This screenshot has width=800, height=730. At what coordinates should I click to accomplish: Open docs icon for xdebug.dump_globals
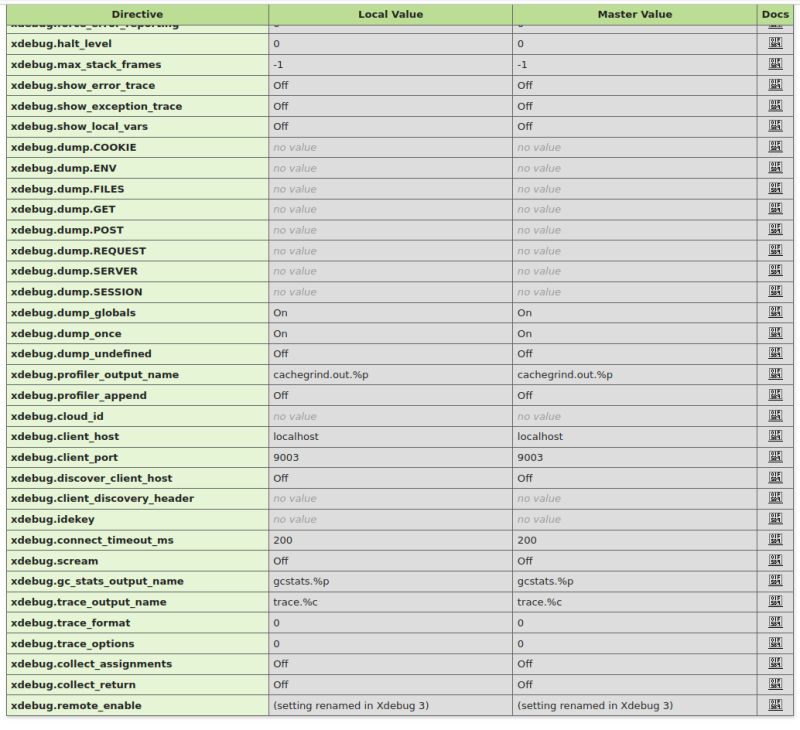pos(775,312)
